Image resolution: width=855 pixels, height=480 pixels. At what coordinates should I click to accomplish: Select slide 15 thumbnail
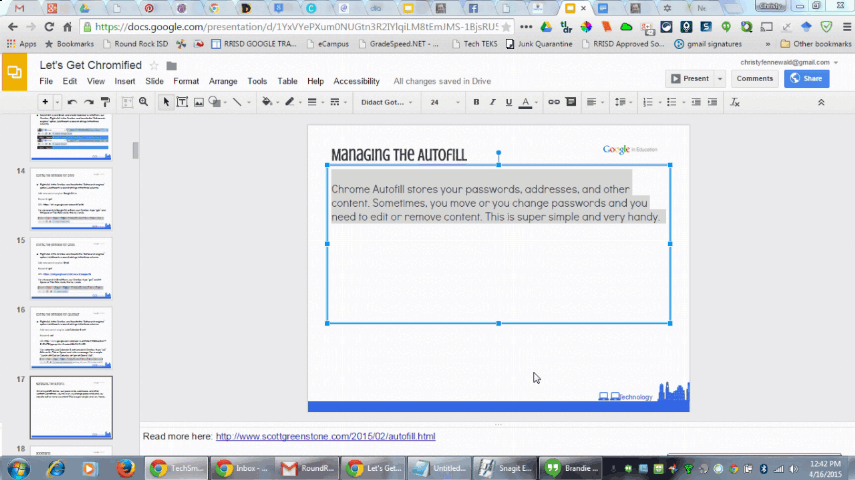pyautogui.click(x=71, y=268)
